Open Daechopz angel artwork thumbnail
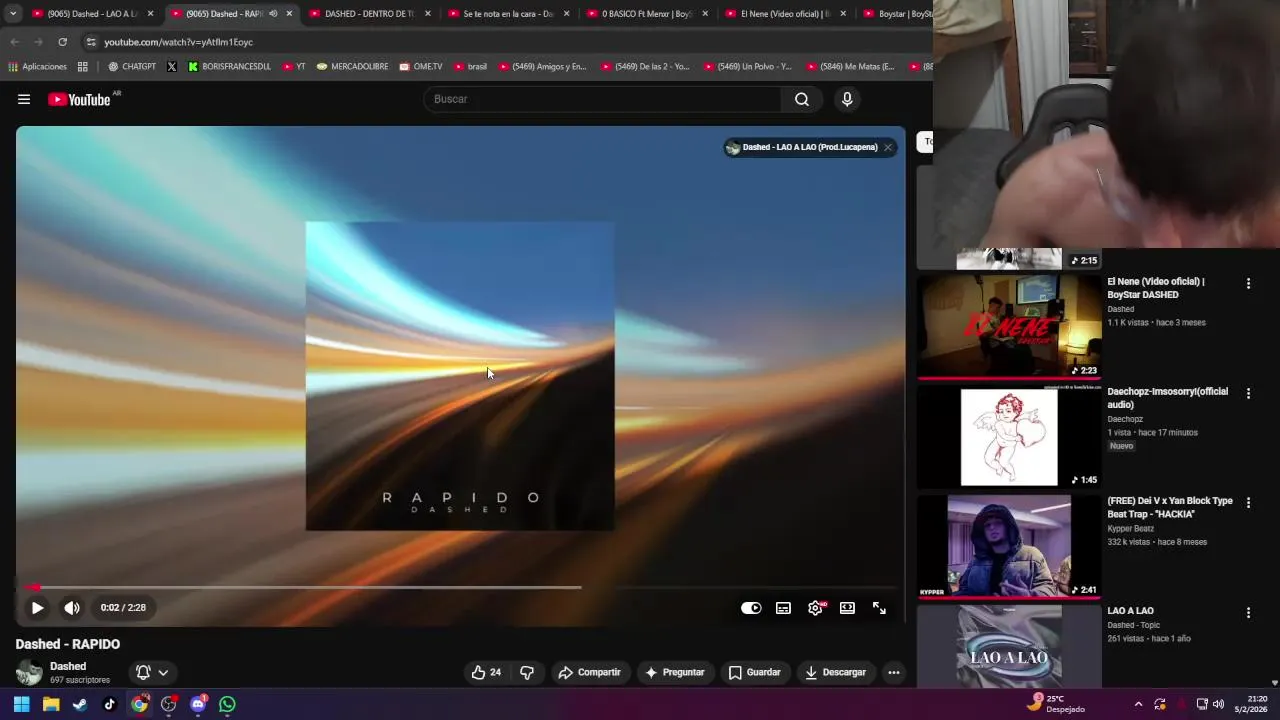This screenshot has height=720, width=1280. pos(1009,437)
